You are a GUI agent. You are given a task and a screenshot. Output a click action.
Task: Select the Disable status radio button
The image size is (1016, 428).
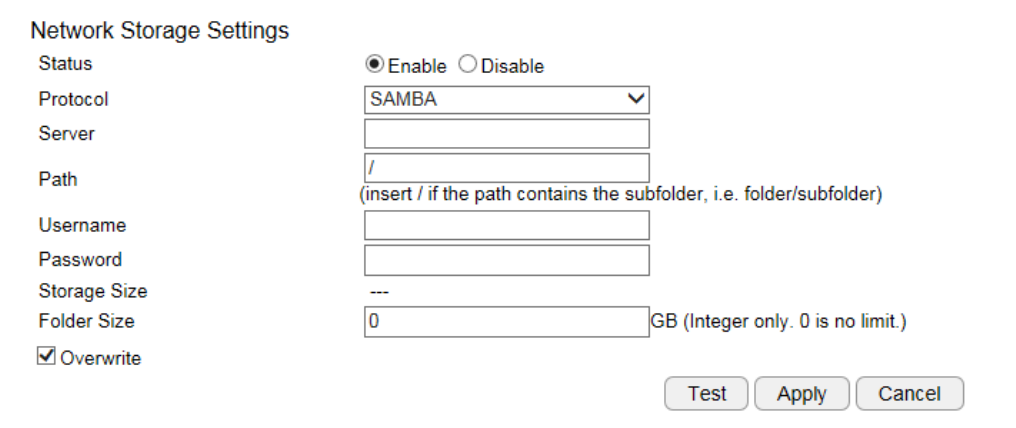[468, 65]
